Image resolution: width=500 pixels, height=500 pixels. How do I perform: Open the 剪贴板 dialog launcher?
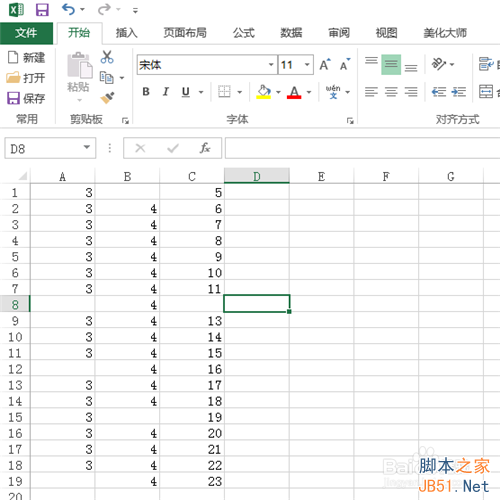click(125, 121)
